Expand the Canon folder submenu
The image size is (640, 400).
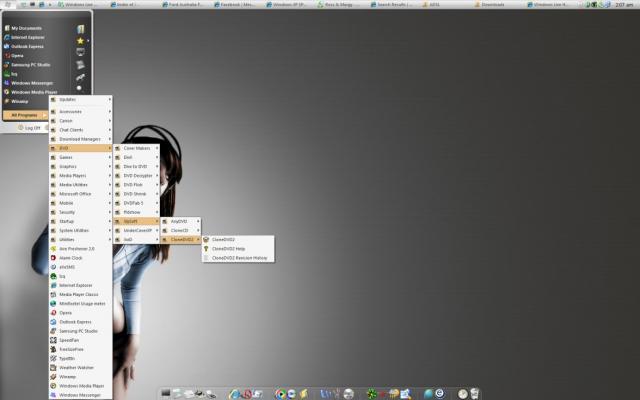[x=80, y=121]
